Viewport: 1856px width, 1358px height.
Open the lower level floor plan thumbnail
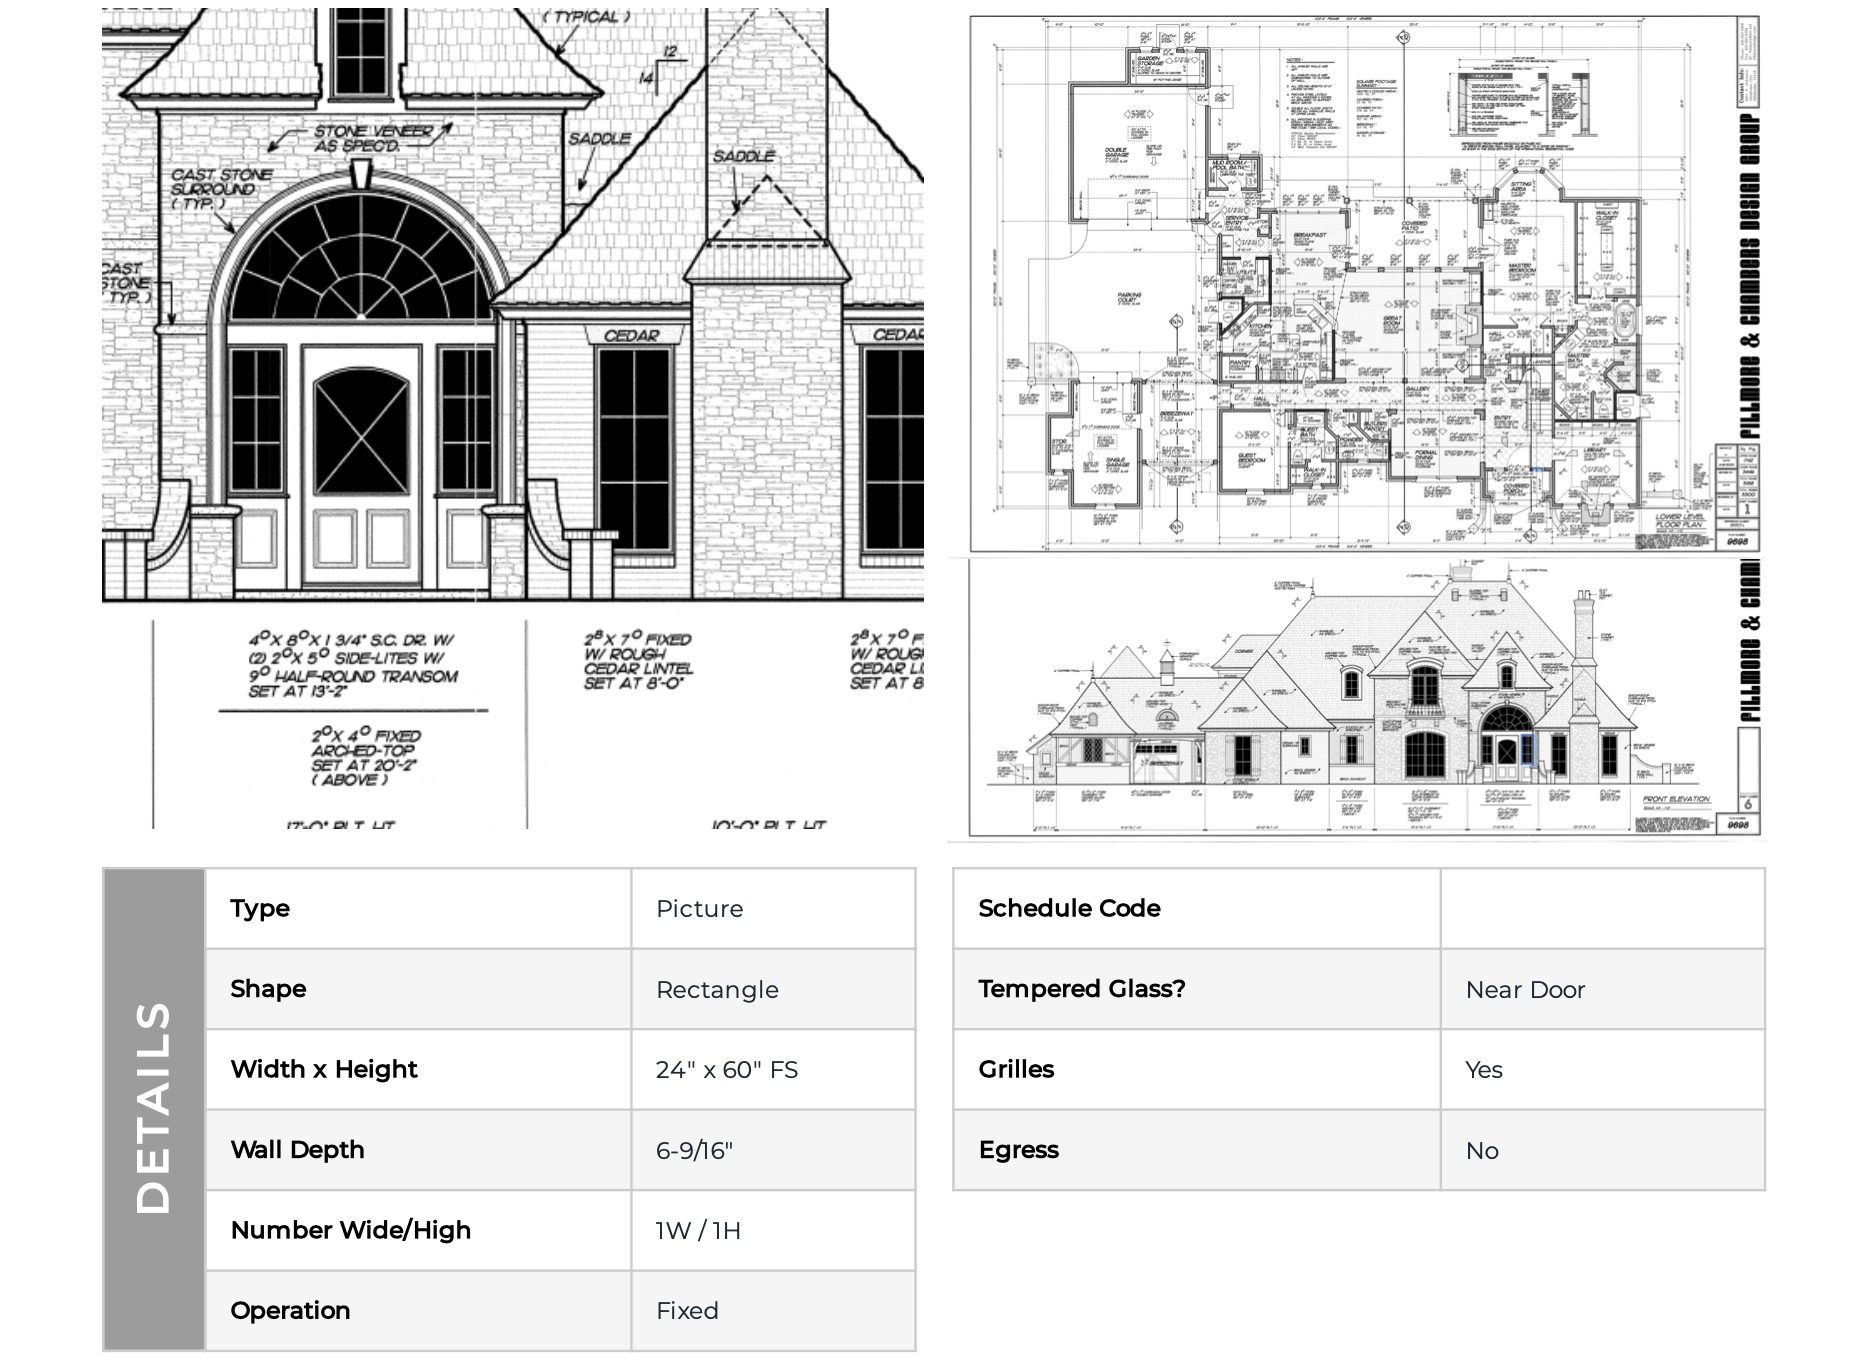tap(1365, 283)
